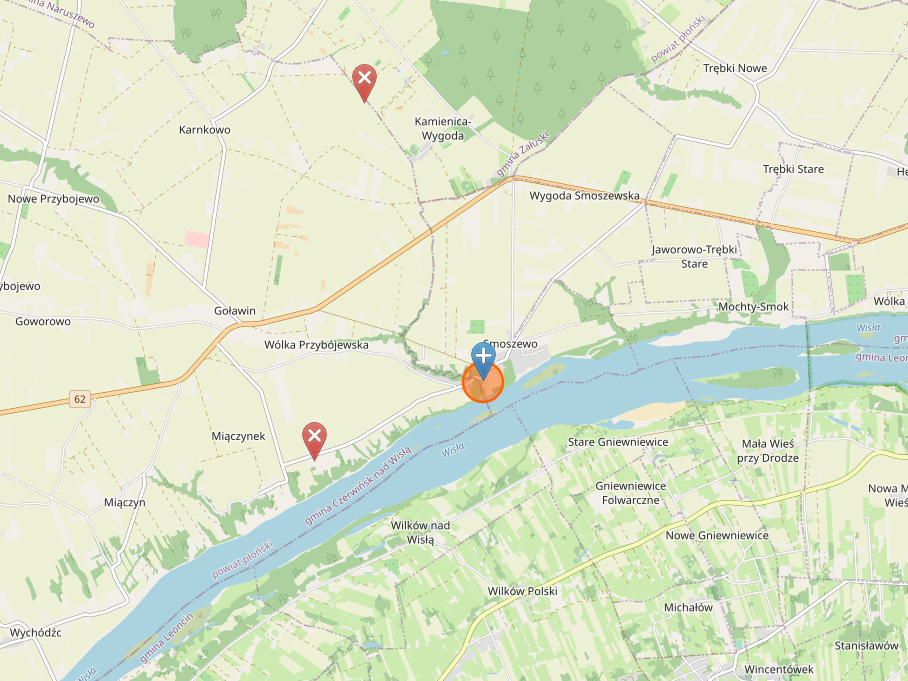The width and height of the screenshot is (908, 681).
Task: Click the road 62 shield badge
Action: click(80, 399)
